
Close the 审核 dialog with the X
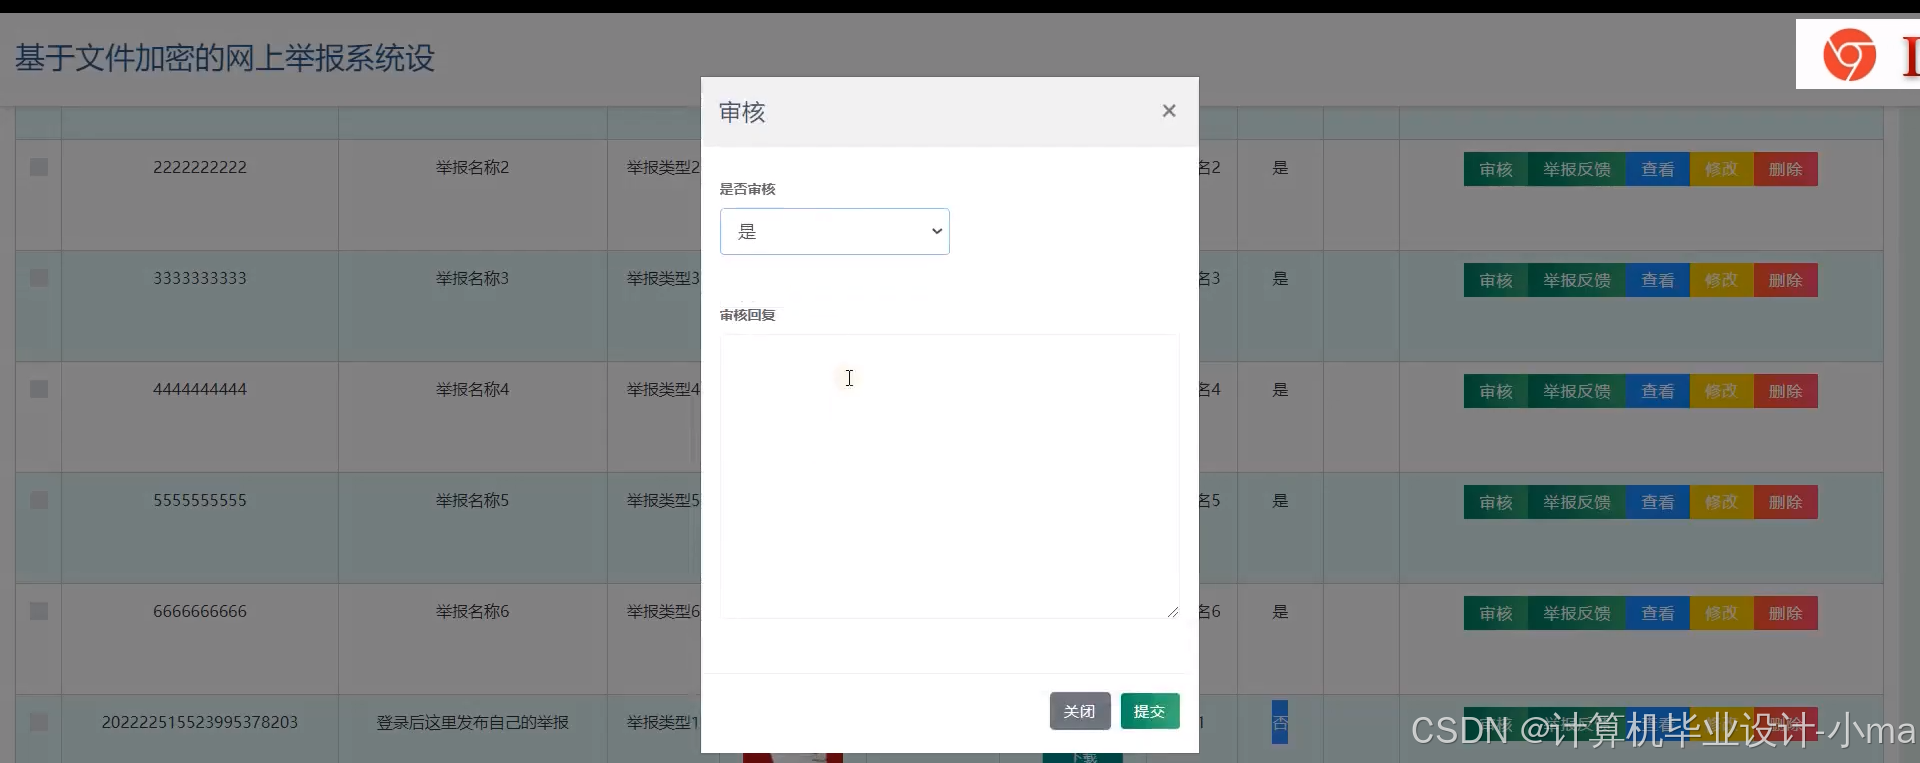pyautogui.click(x=1169, y=111)
